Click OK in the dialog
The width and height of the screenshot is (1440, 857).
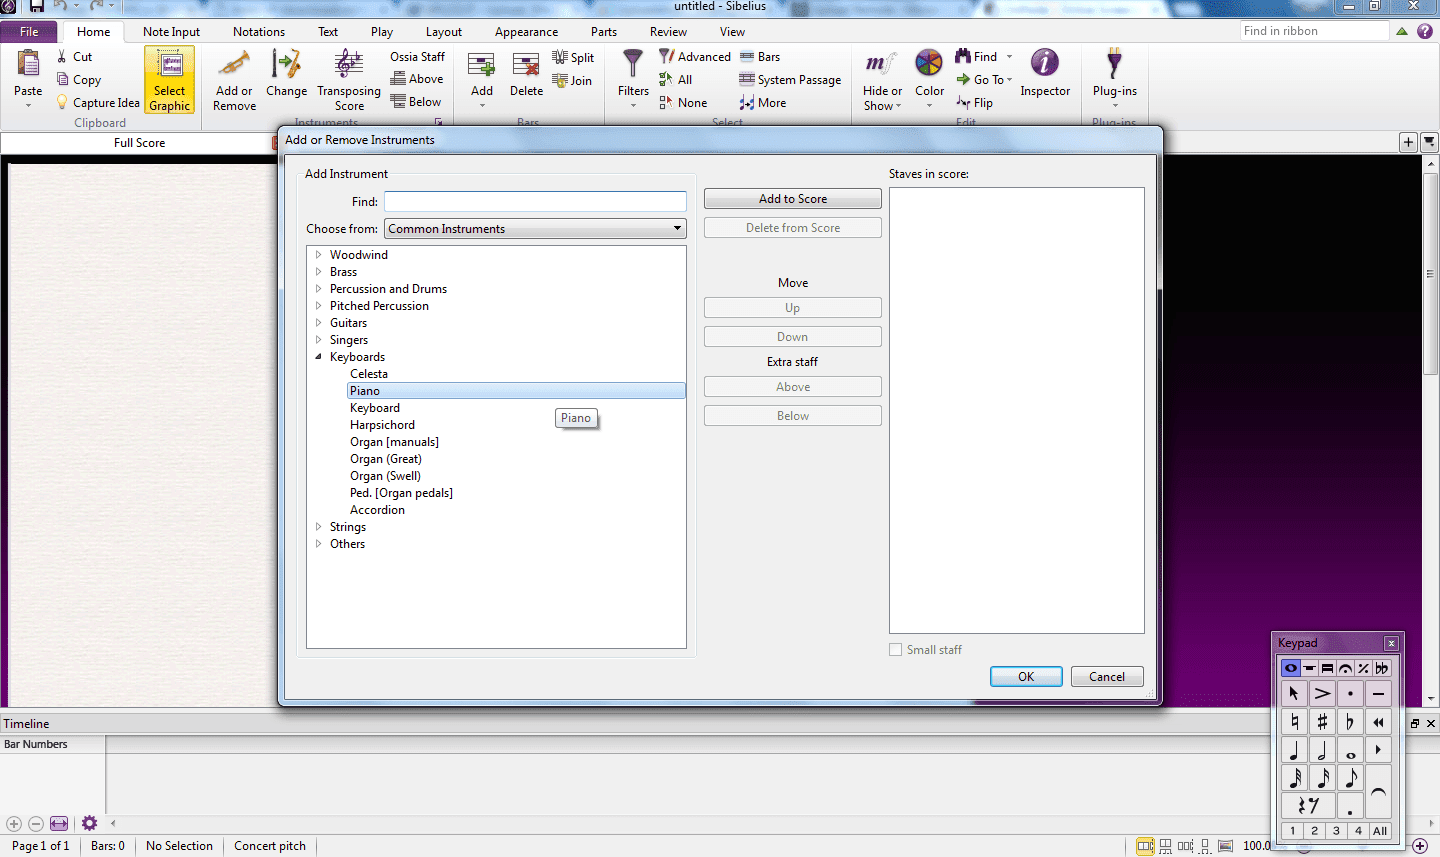[x=1026, y=676]
